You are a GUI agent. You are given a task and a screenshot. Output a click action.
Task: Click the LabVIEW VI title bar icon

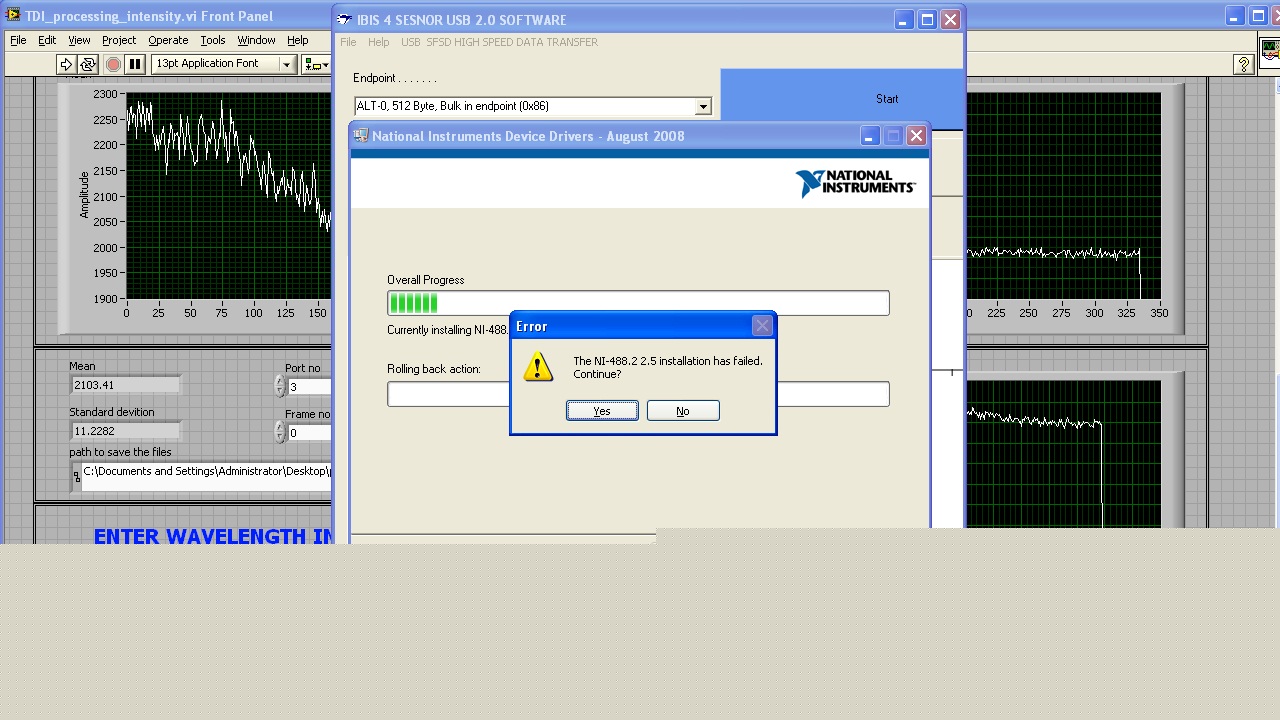pos(13,16)
